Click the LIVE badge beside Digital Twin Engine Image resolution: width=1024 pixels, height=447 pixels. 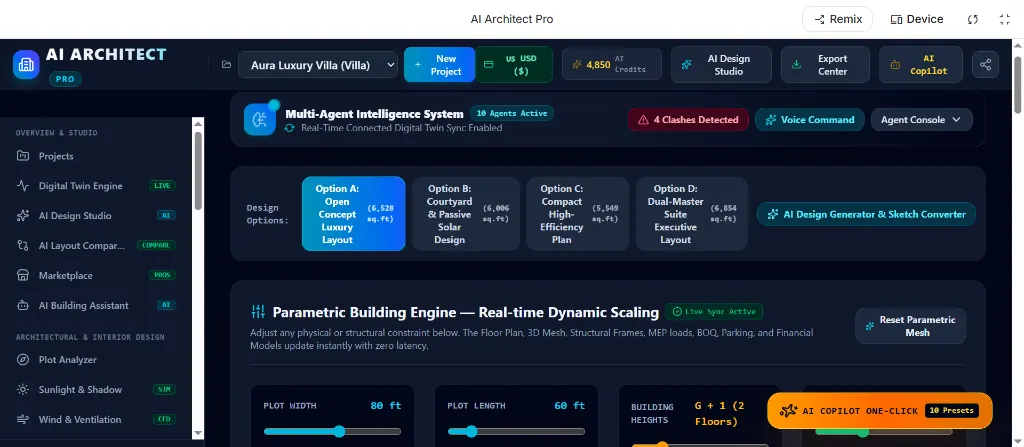[162, 186]
